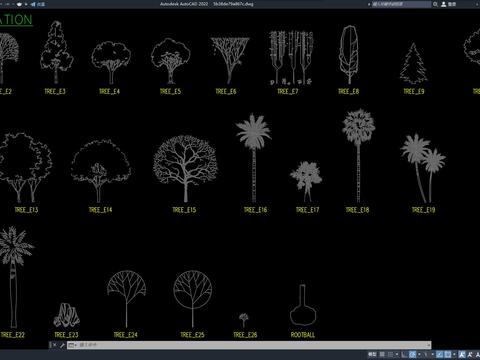Click the TREE_E22 text label
Screen dimensions: 480x360
pos(13,335)
